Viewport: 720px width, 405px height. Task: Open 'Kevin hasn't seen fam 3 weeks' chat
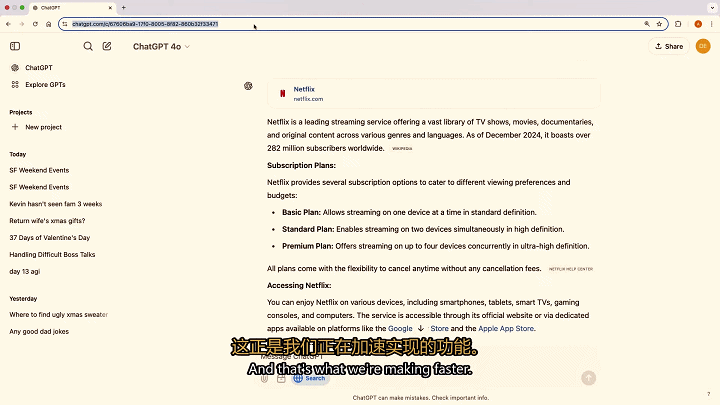pos(55,204)
